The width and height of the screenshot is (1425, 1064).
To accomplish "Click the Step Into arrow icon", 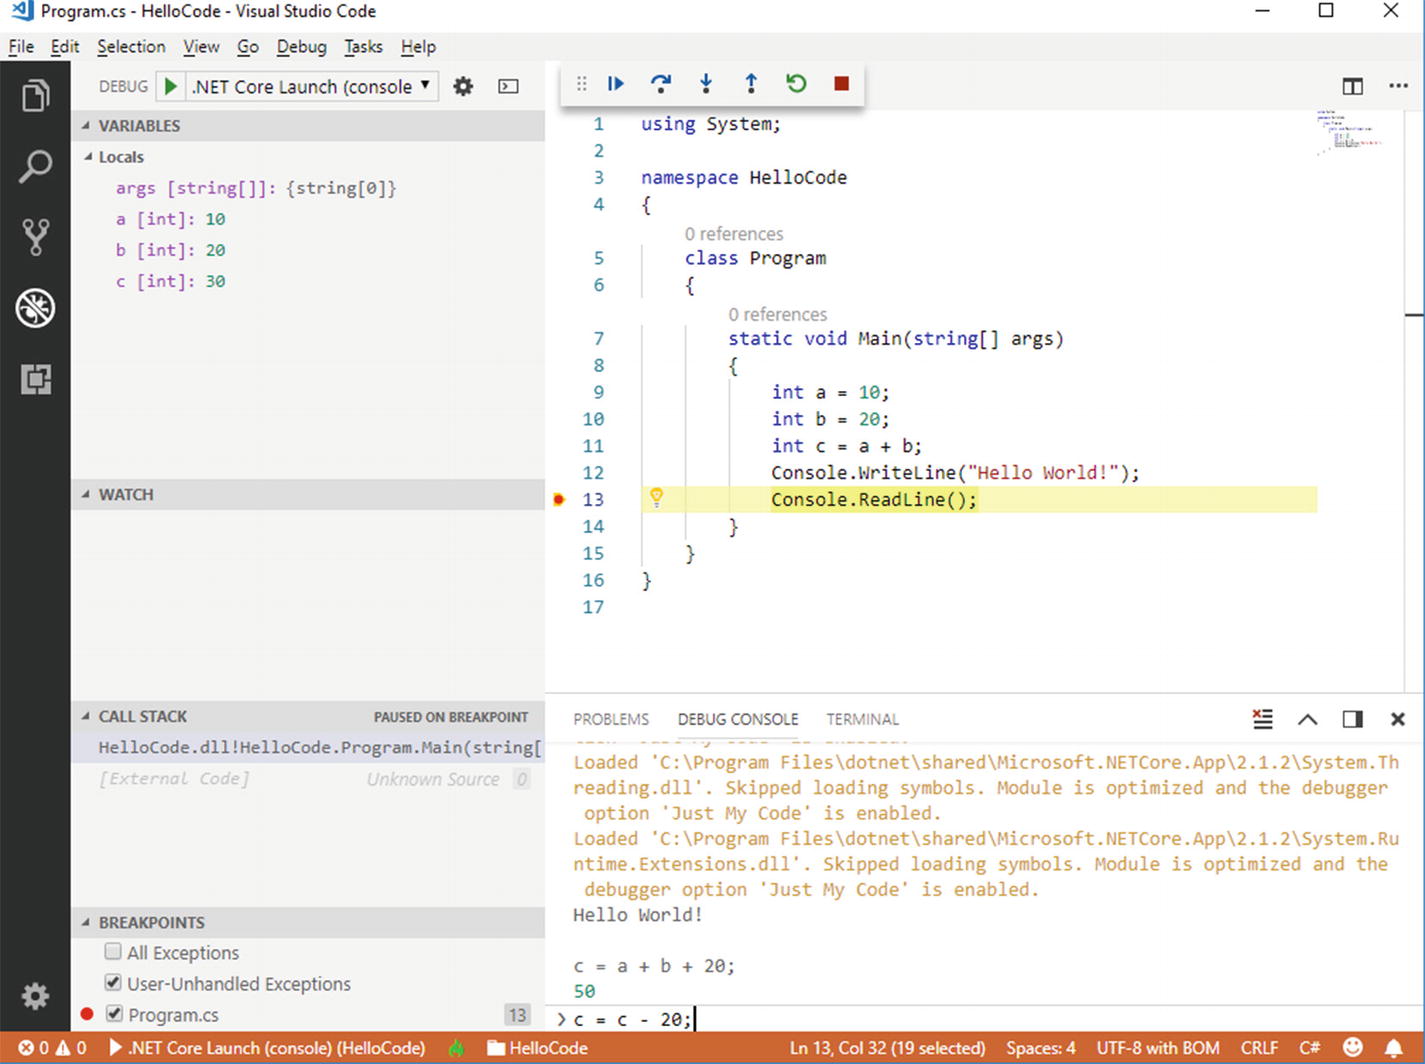I will 706,84.
